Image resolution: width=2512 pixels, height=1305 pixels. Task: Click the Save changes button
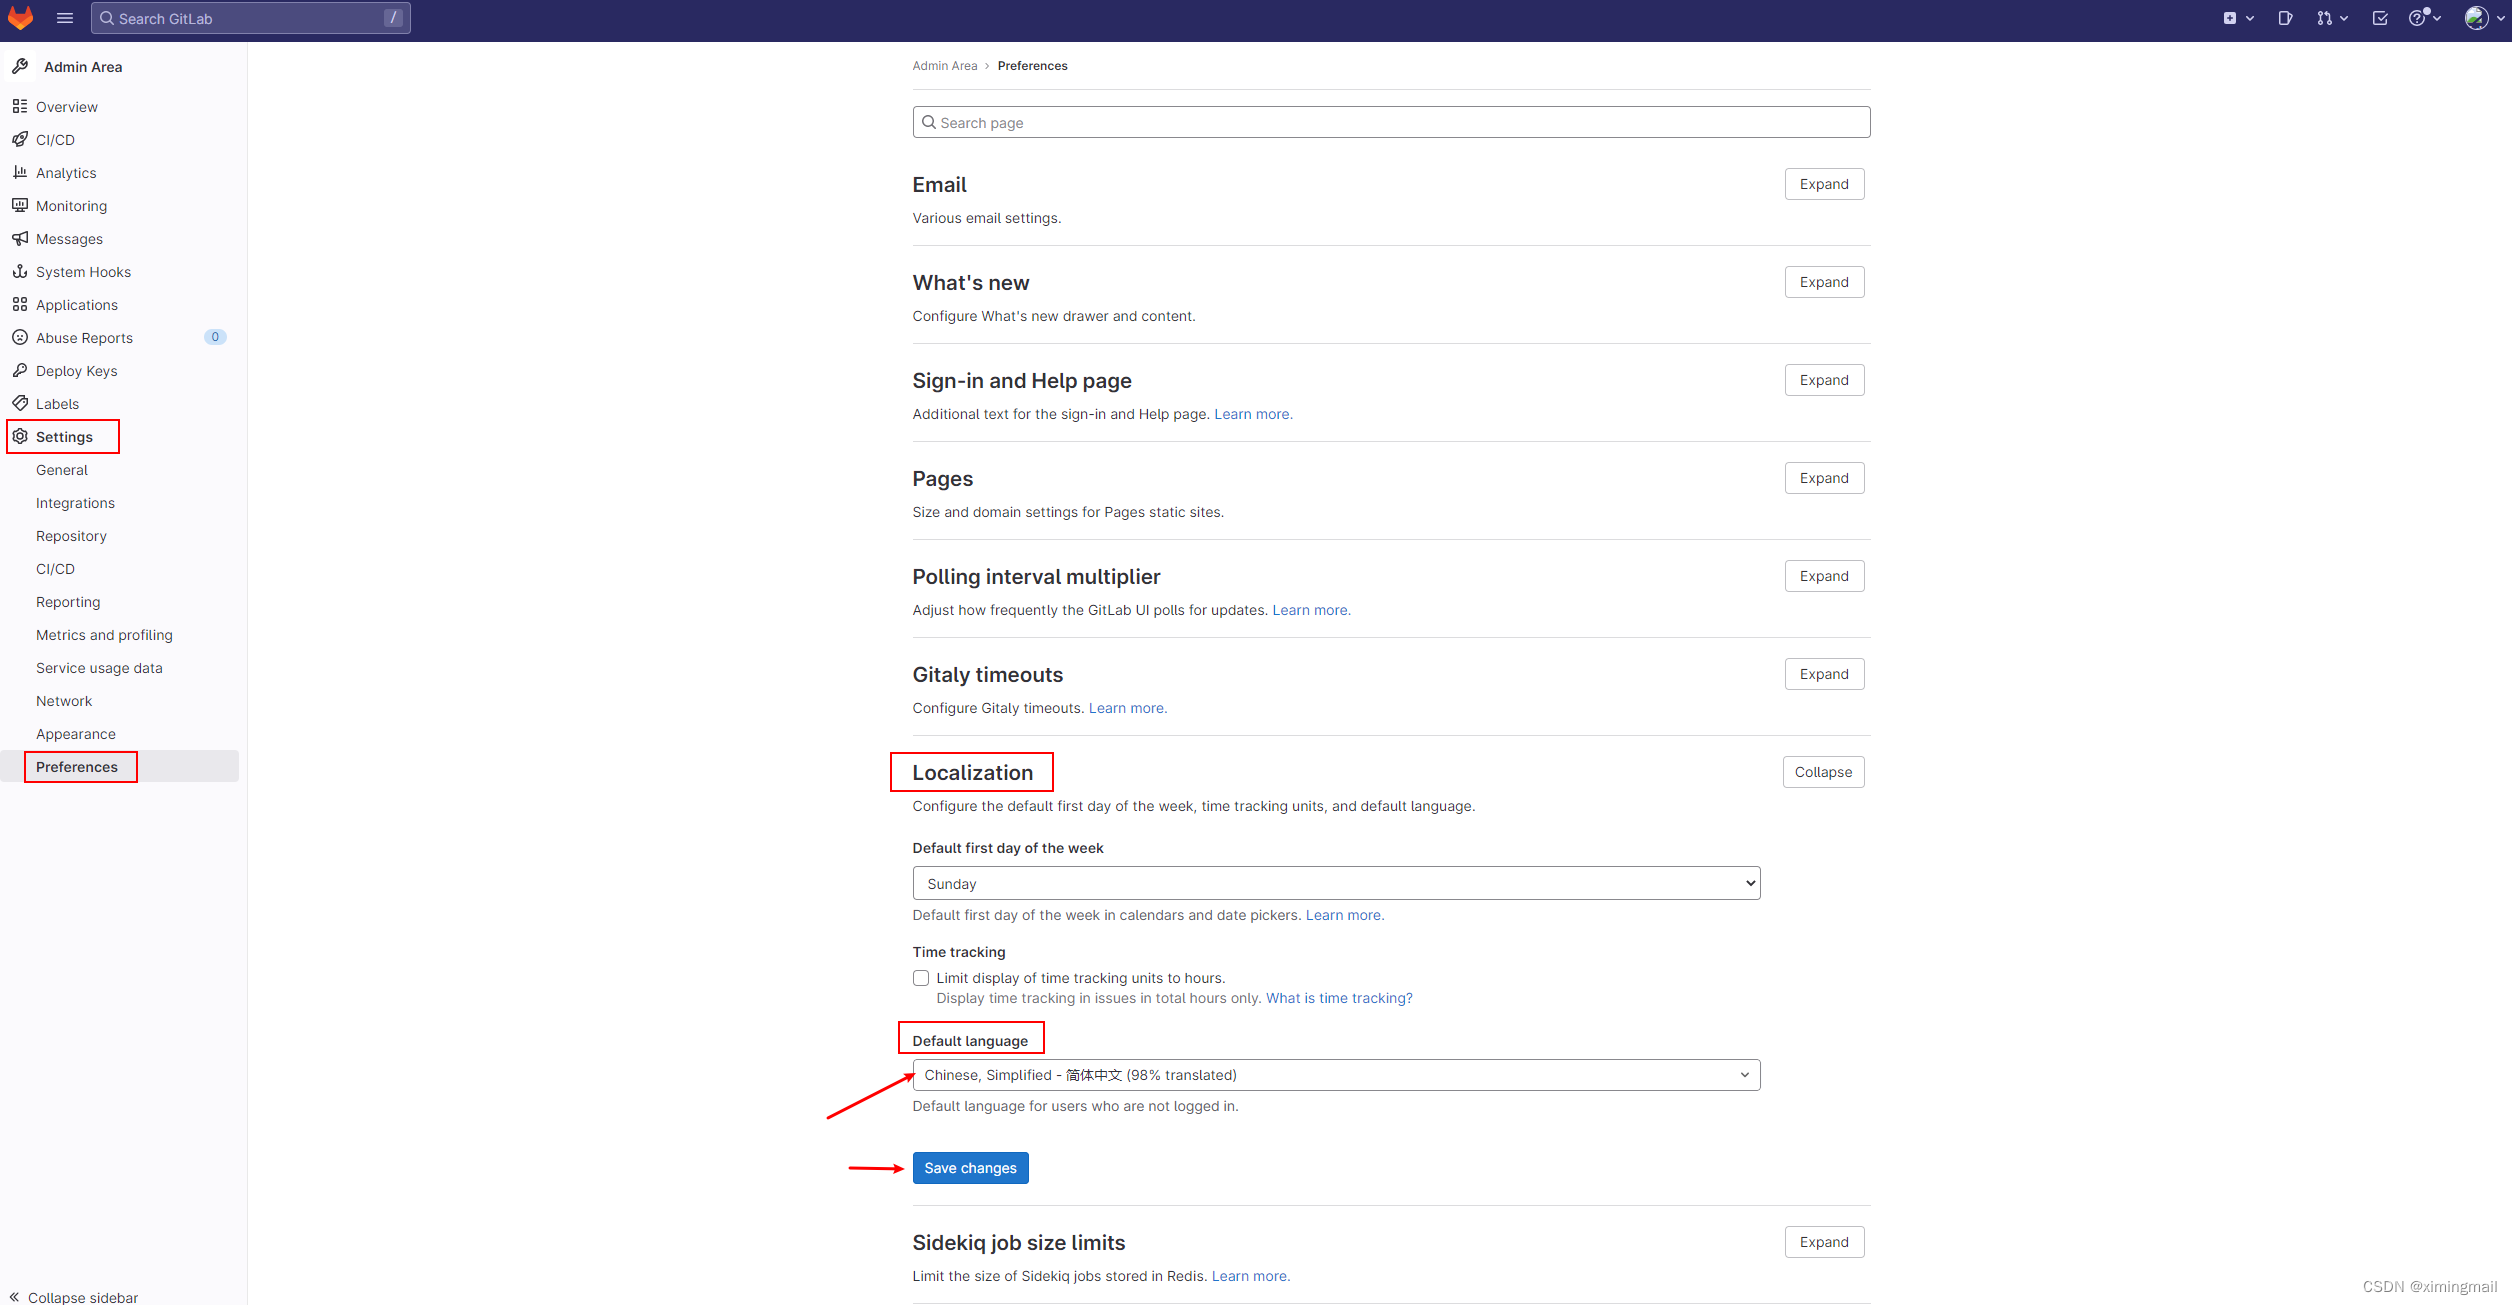970,1168
